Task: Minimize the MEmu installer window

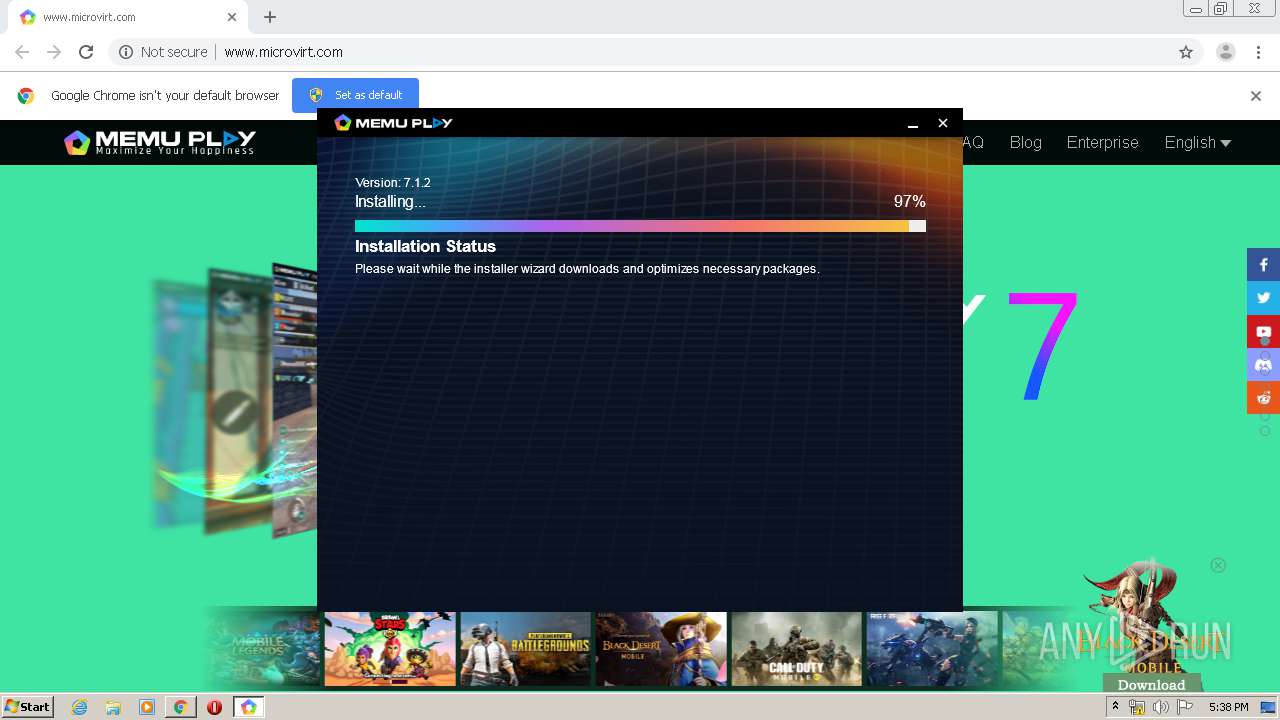Action: tap(912, 123)
